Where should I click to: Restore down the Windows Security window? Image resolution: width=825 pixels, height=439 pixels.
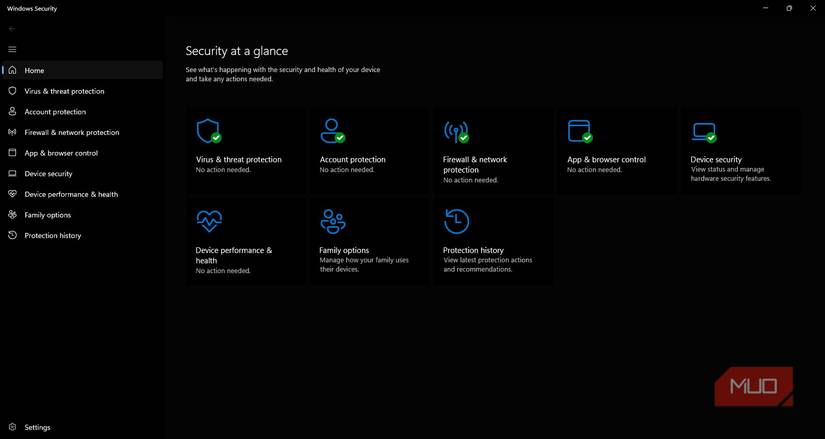[789, 8]
